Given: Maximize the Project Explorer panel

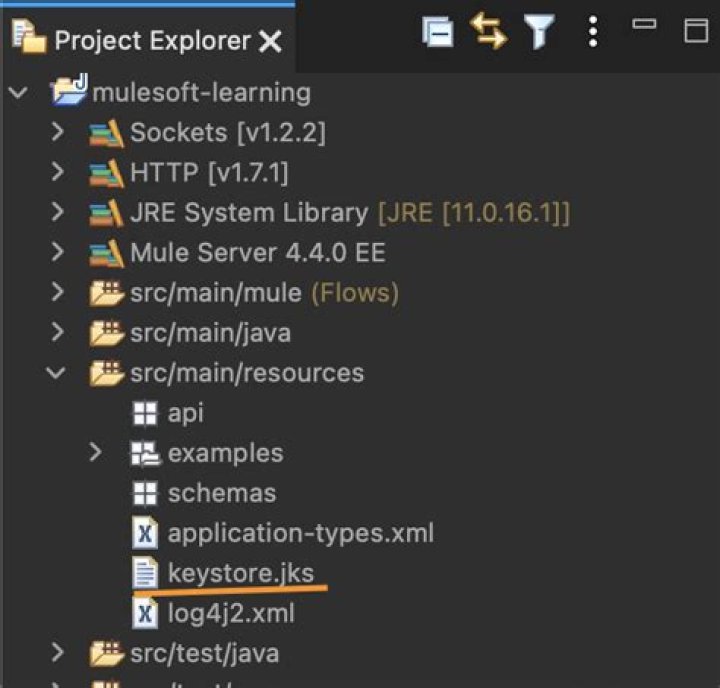Looking at the screenshot, I should pos(696,31).
